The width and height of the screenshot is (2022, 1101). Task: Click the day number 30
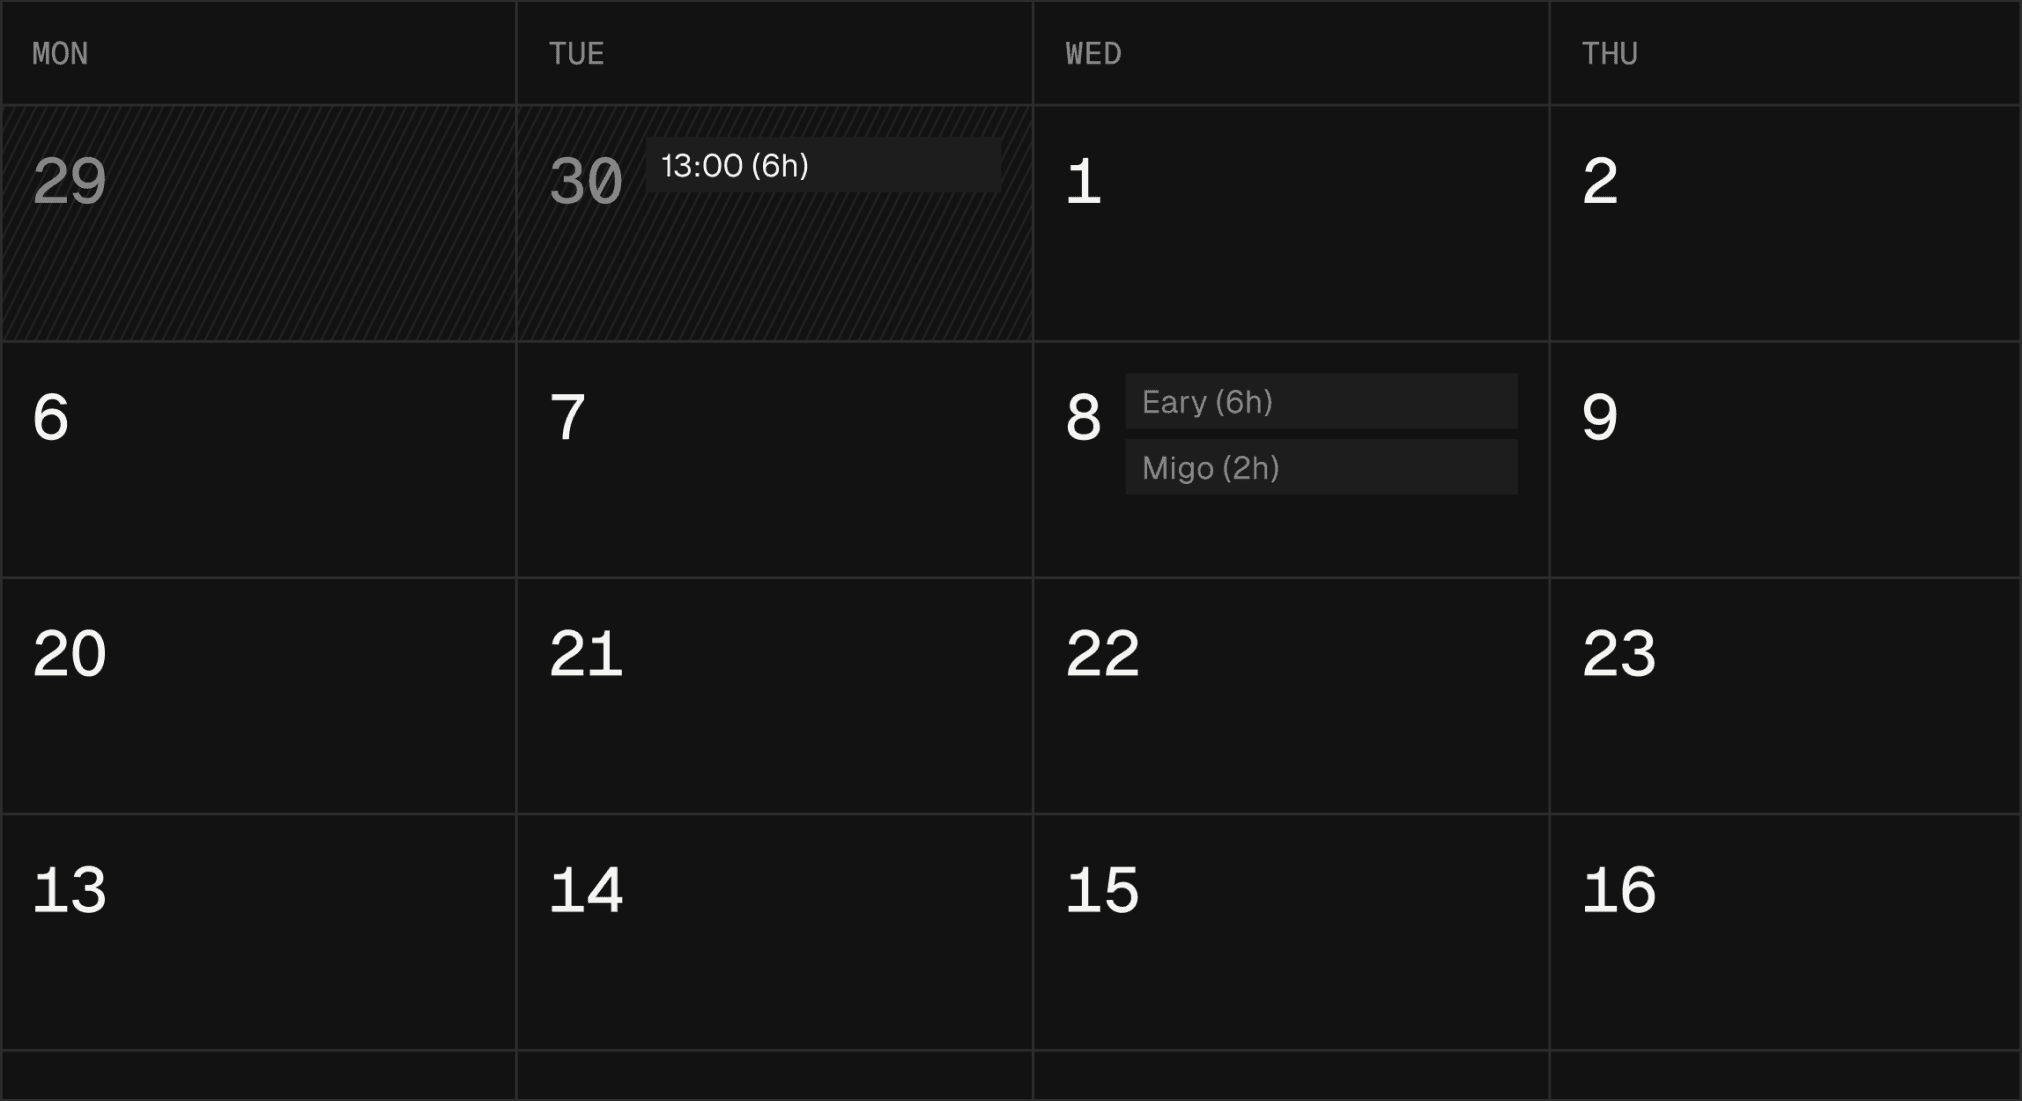point(586,182)
